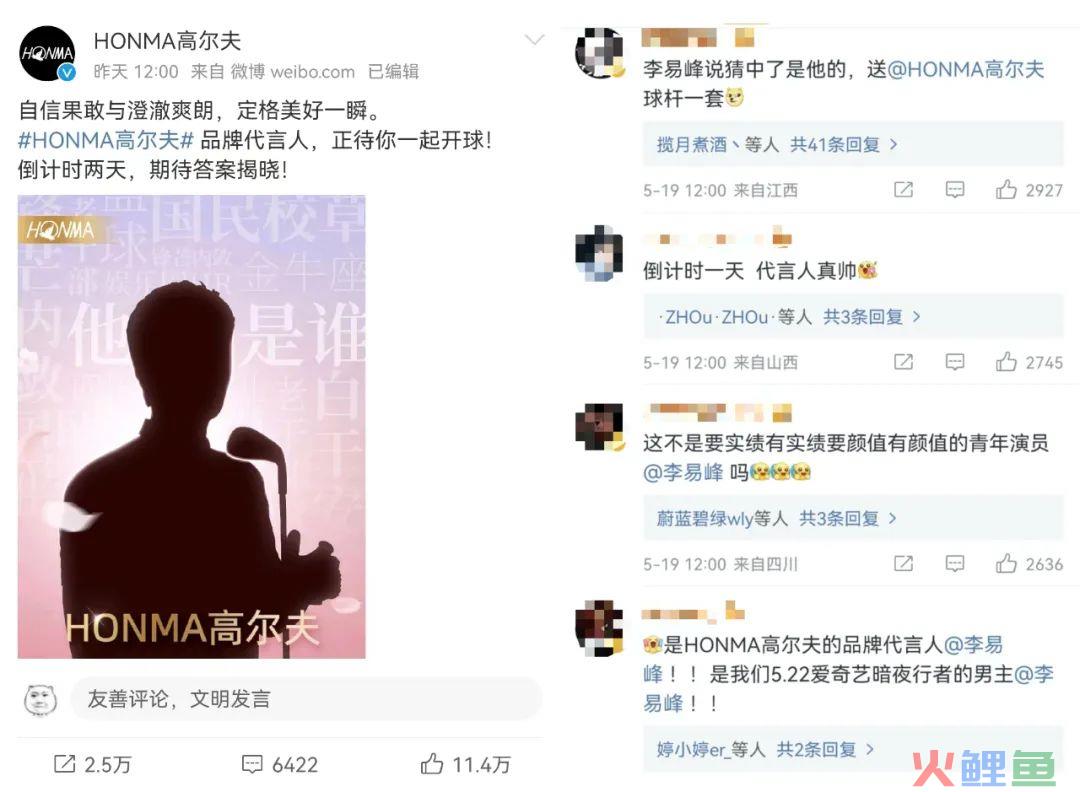Reply to the comment from 山西
The width and height of the screenshot is (1080, 792).
point(955,362)
